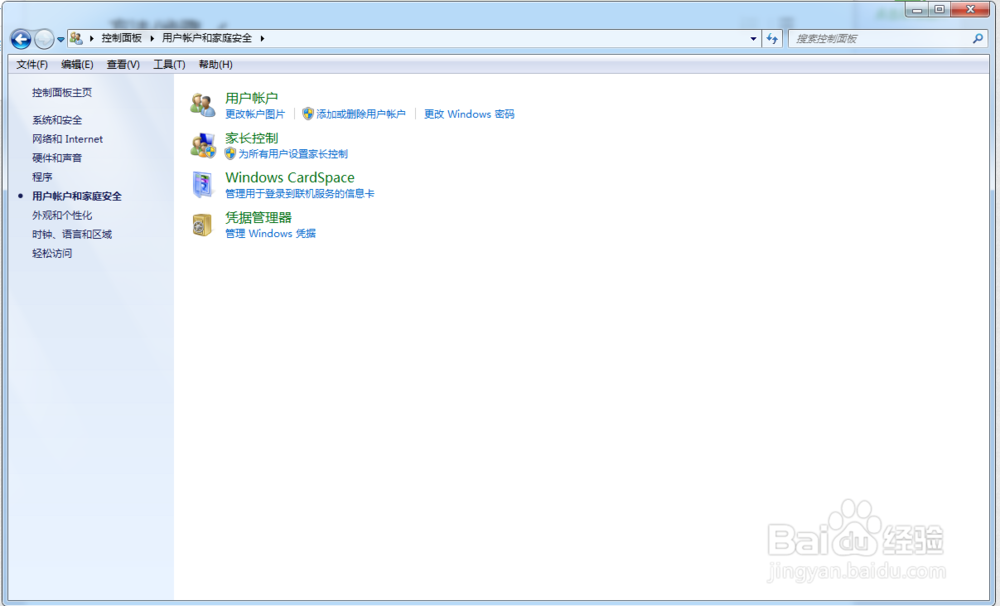1000x606 pixels.
Task: Click the refresh button beside address bar
Action: (x=772, y=39)
